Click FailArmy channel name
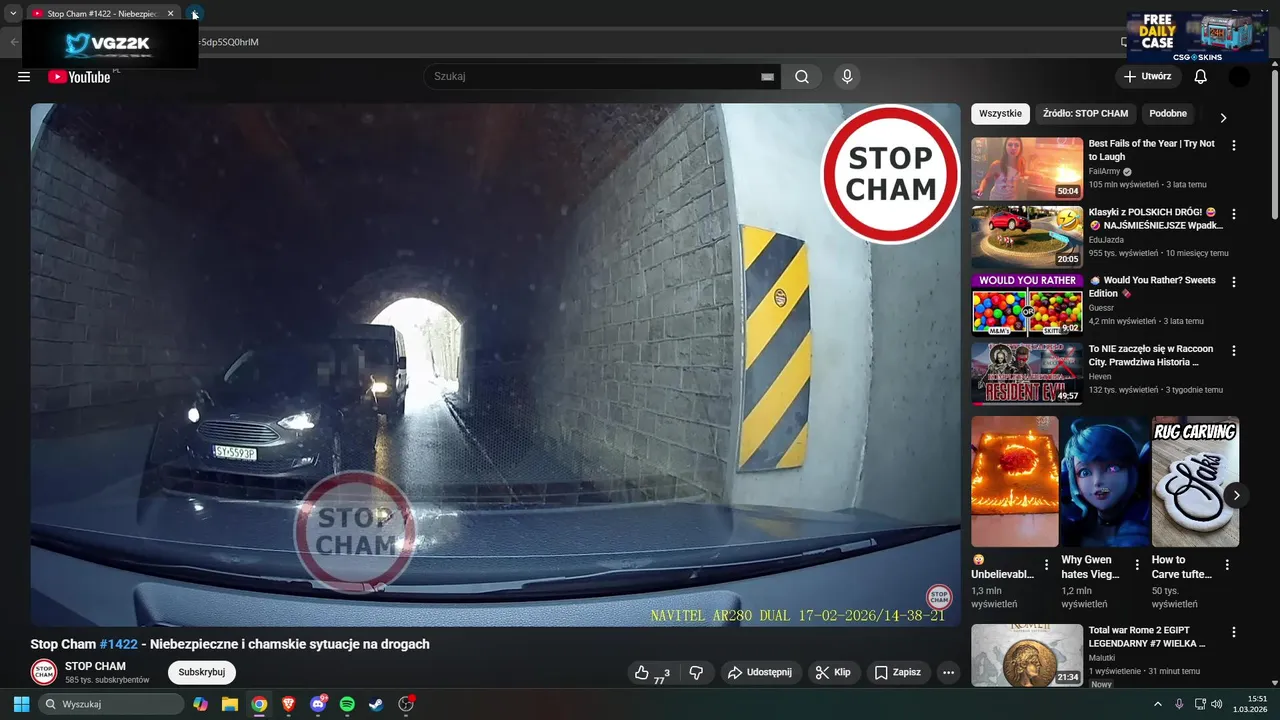 tap(1104, 171)
